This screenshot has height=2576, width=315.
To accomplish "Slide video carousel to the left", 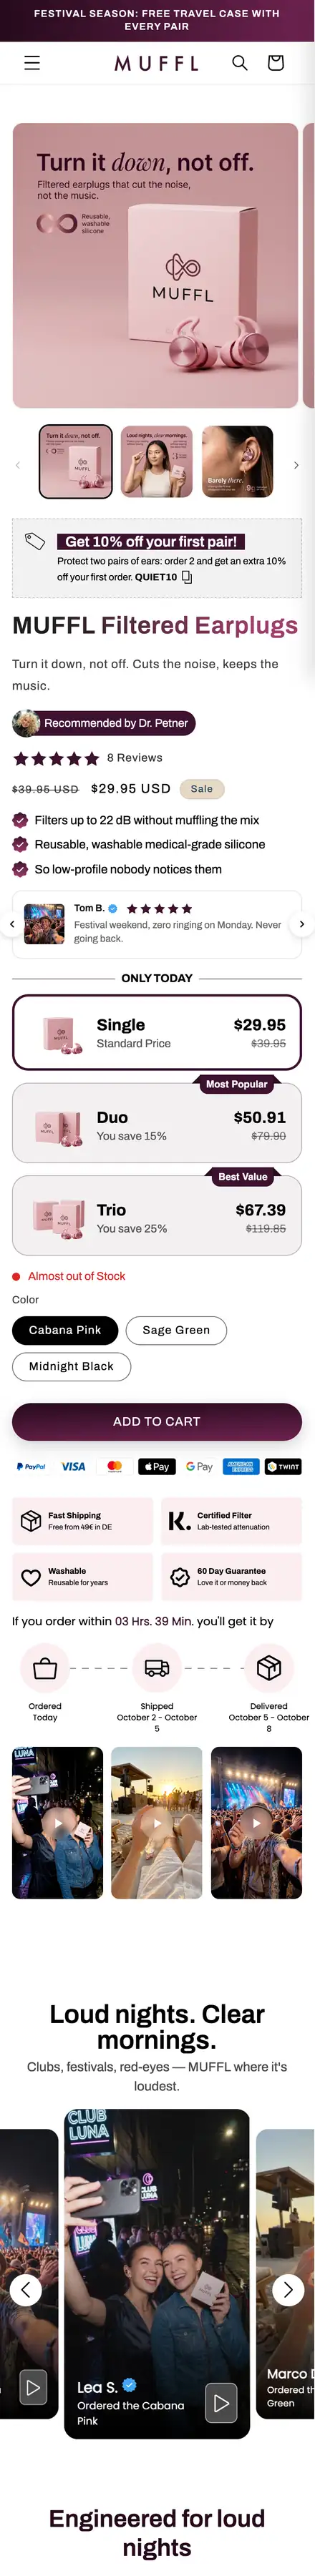I will (x=26, y=2289).
